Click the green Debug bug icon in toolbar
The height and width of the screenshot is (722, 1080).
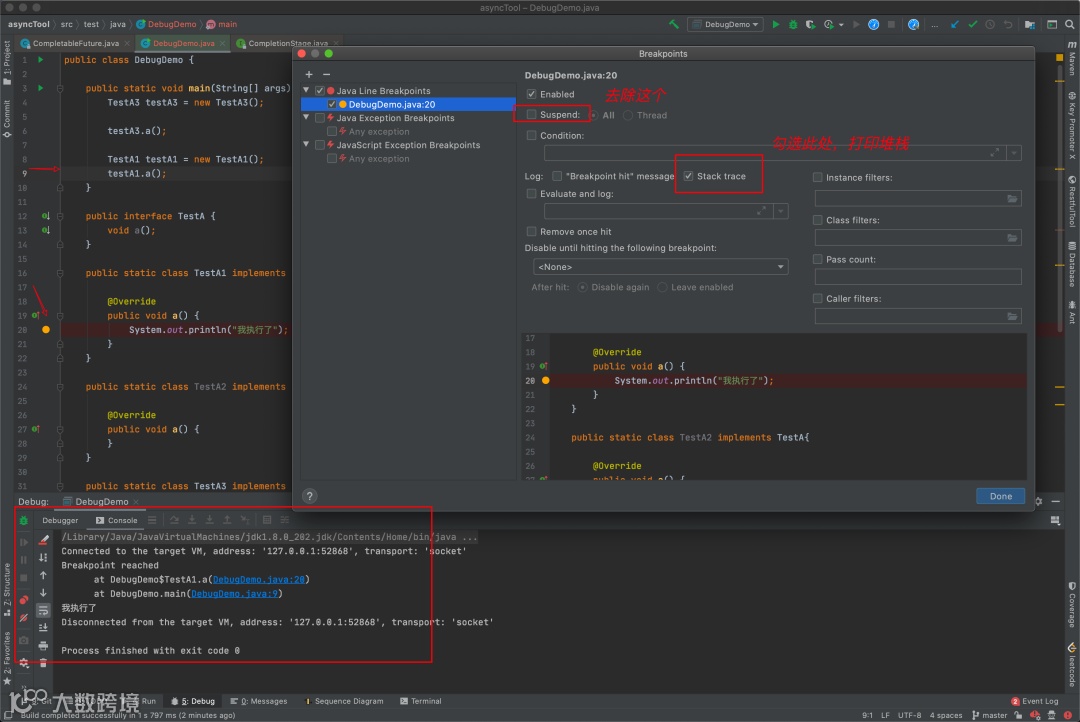(793, 24)
